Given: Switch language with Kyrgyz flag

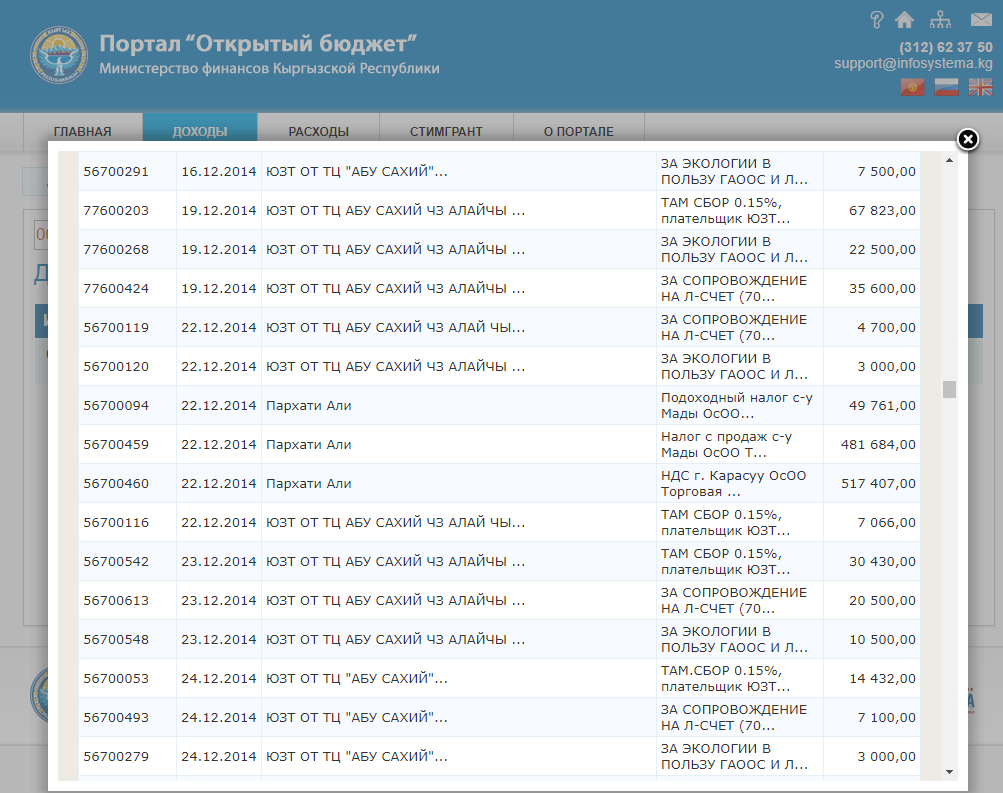Looking at the screenshot, I should tap(913, 88).
